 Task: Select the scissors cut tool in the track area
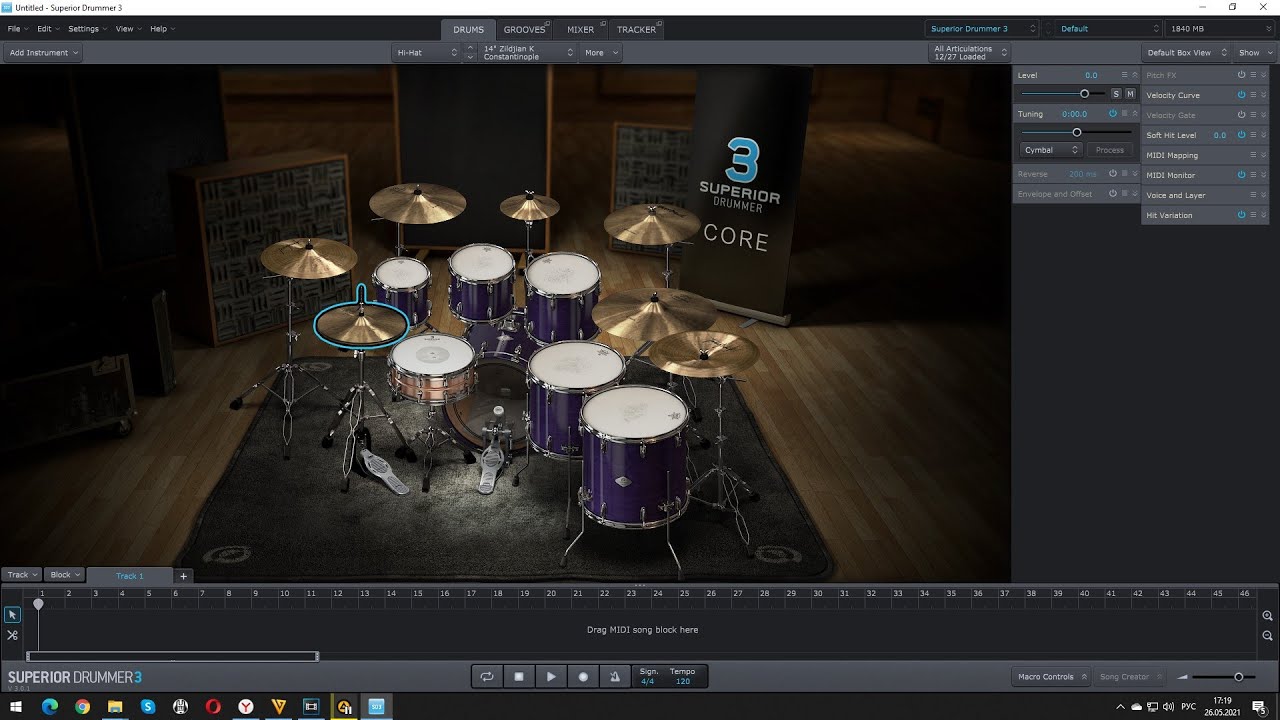coord(13,635)
